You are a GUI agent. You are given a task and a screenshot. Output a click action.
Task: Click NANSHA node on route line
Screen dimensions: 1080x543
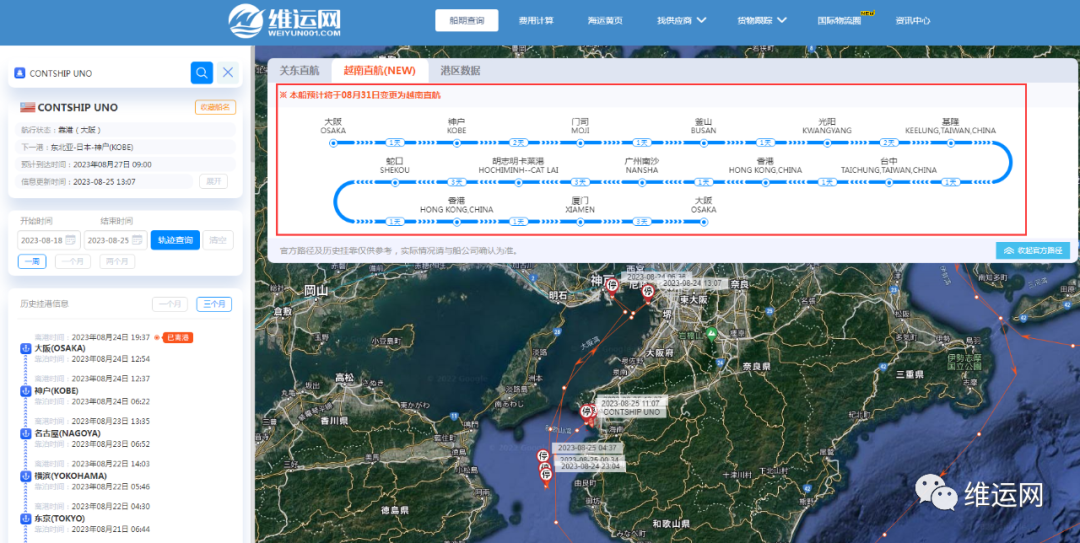tap(642, 183)
